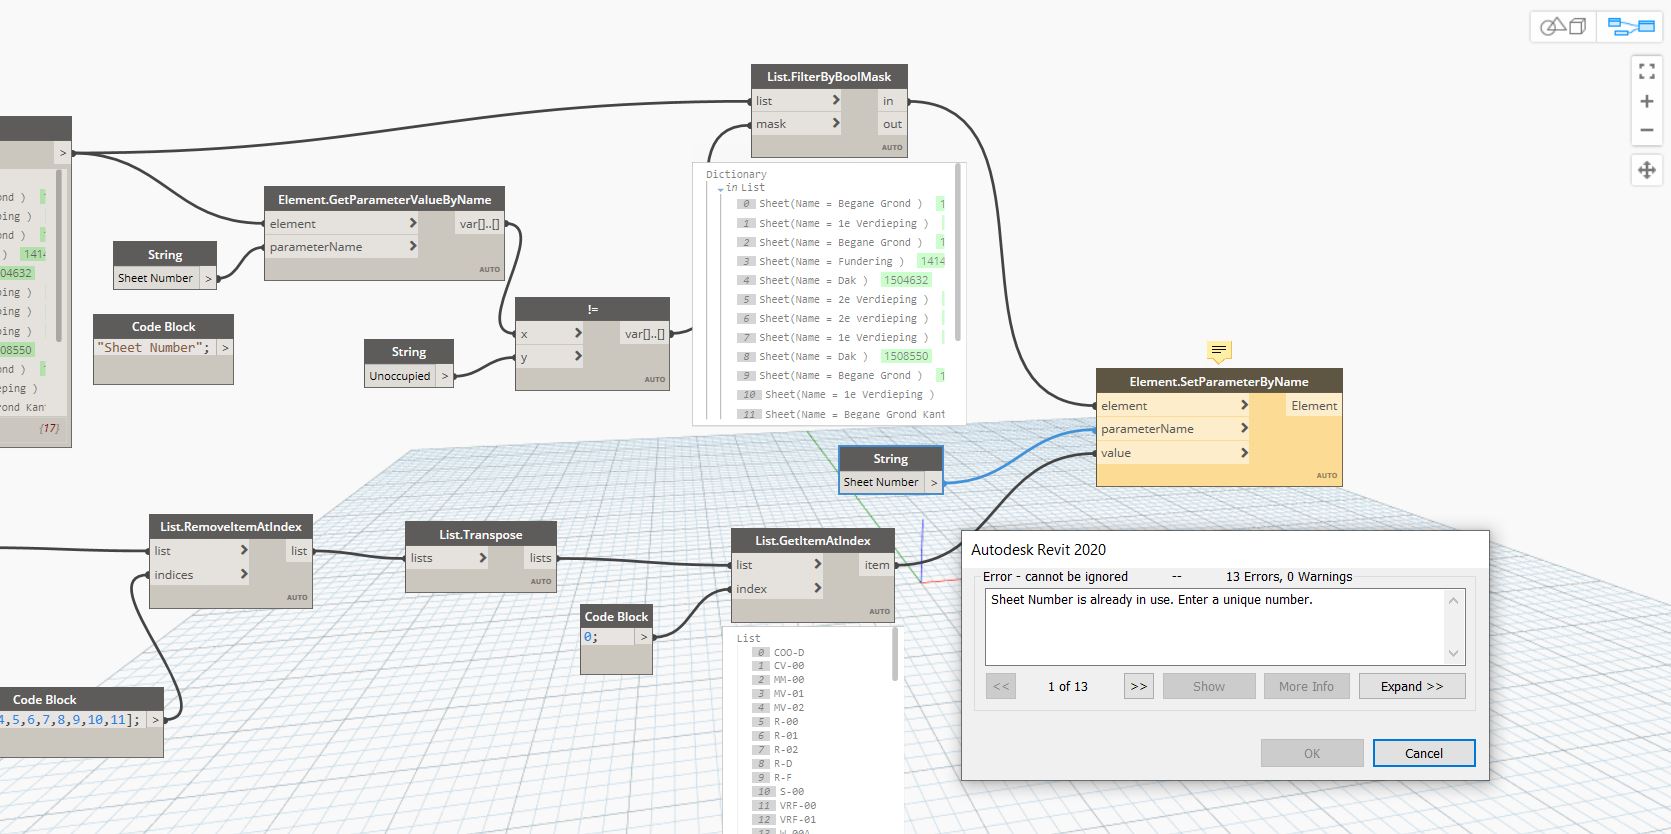1671x834 pixels.
Task: Click the list input port chevron on List.FilterByBoolMask
Action: coord(836,101)
